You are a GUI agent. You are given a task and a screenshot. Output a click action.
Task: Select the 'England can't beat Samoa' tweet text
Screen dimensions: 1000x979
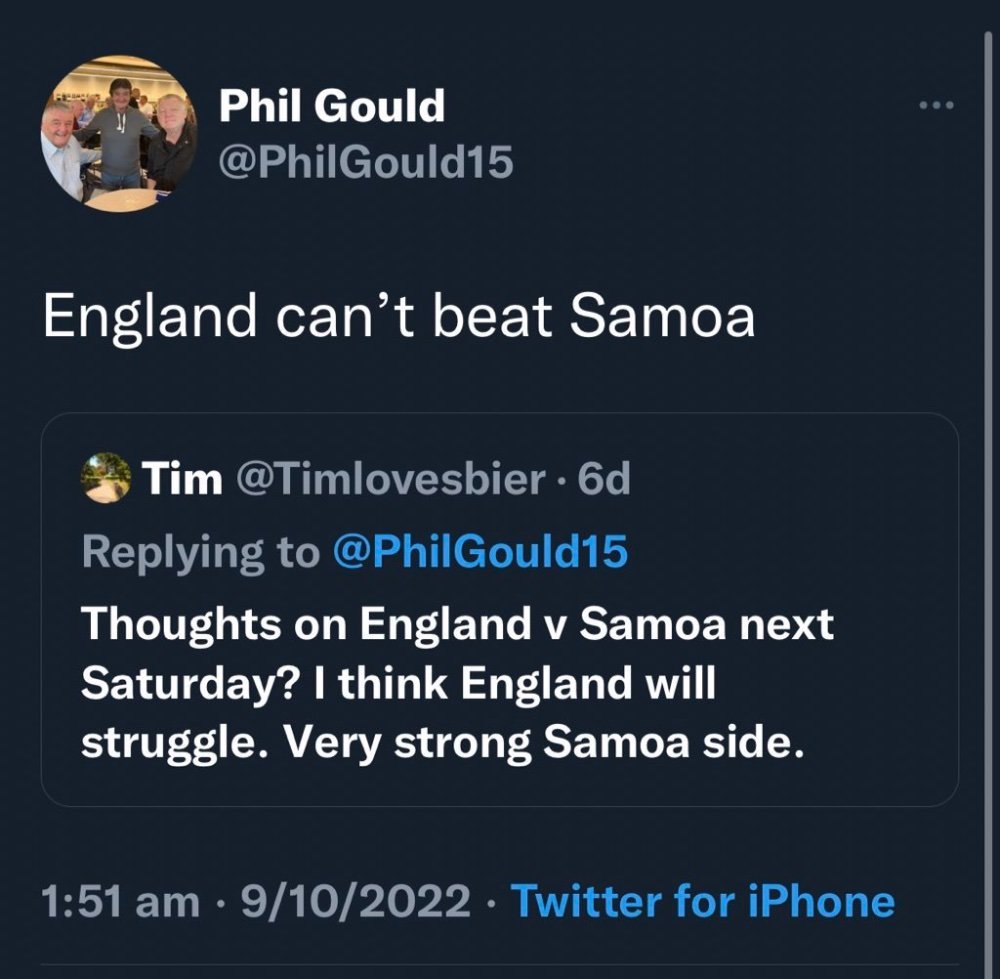click(399, 317)
